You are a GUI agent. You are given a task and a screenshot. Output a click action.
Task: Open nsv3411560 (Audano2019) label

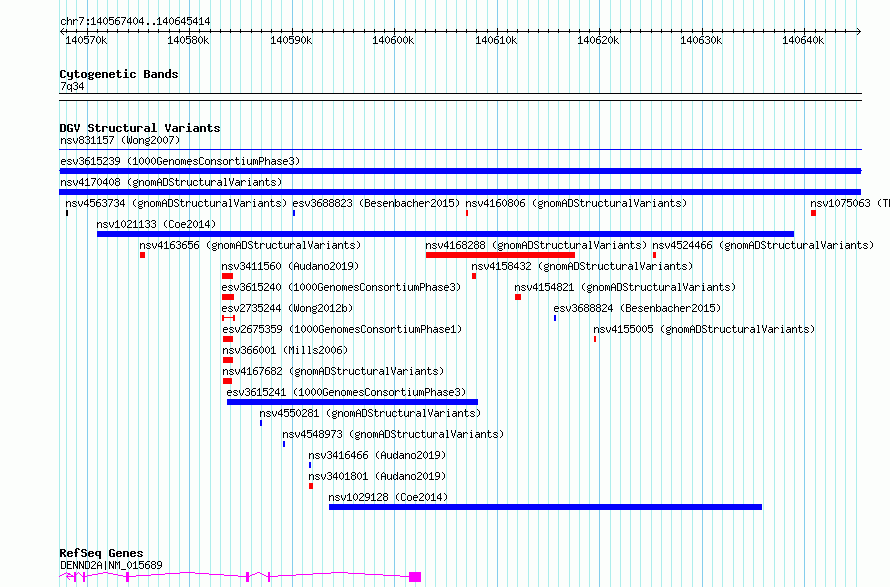290,266
